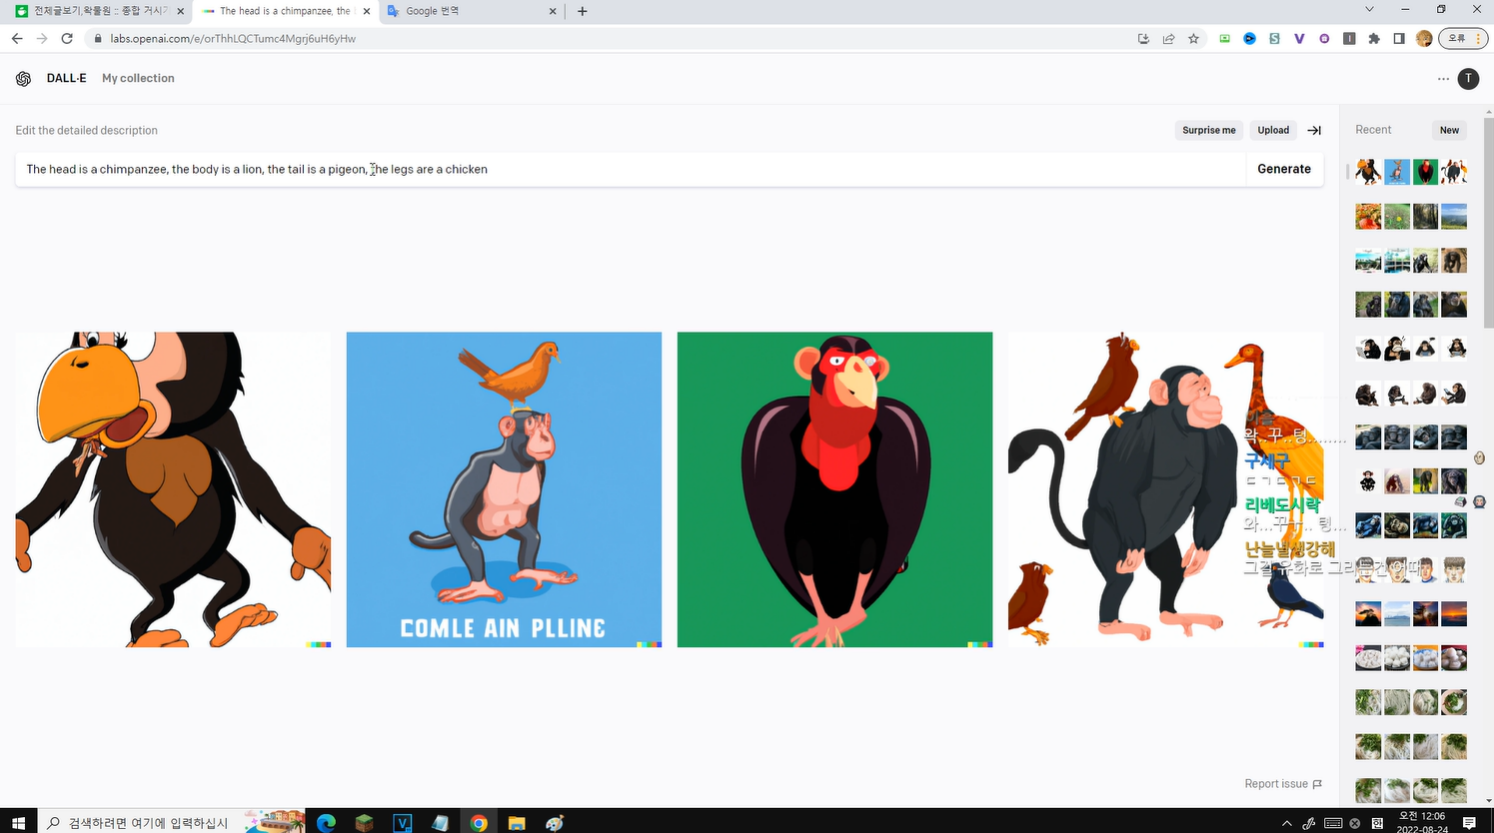1494x833 pixels.
Task: Launch Microsoft Edge from the taskbar
Action: [x=326, y=822]
